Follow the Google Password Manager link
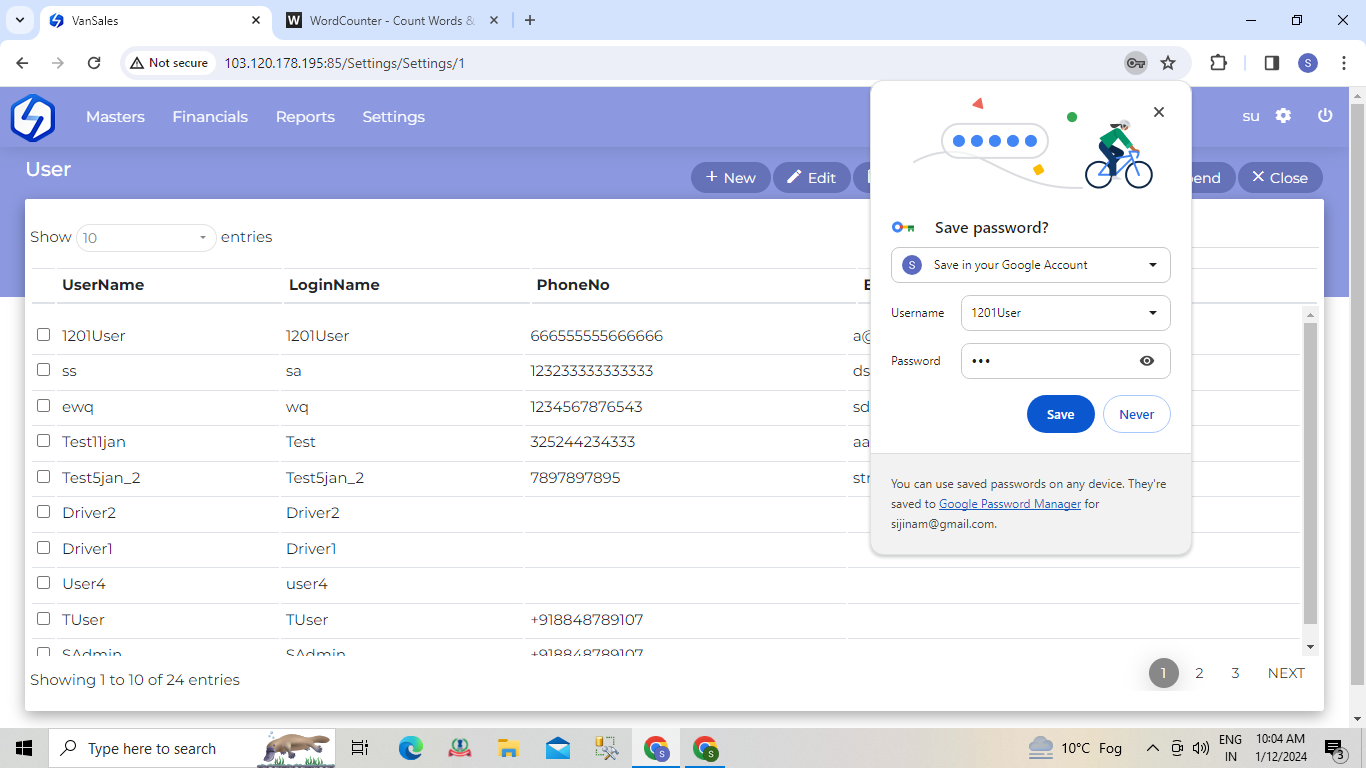 point(1010,504)
